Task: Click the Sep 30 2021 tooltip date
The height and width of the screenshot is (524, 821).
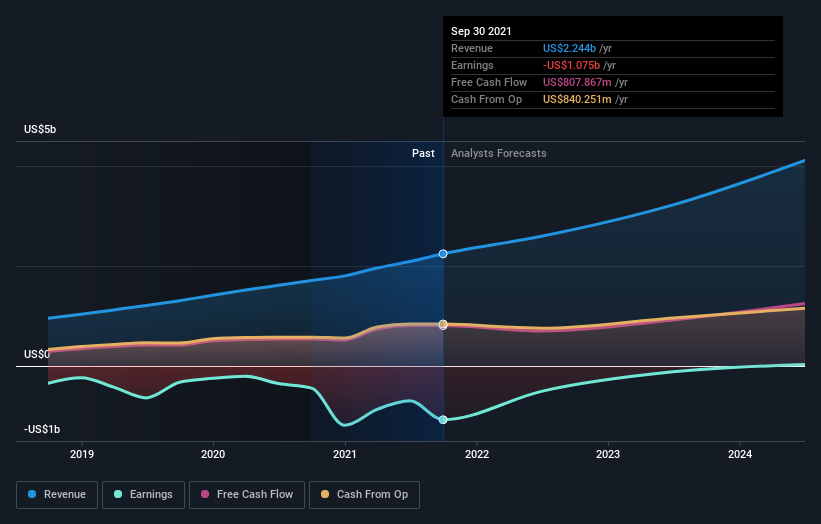Action: coord(481,31)
